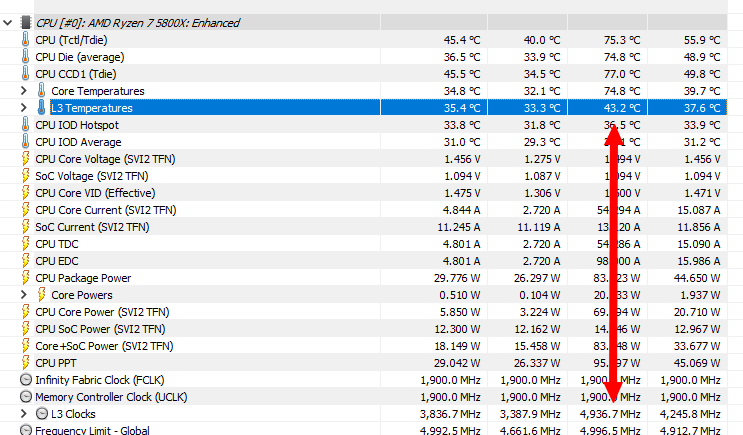Click clock icon beside Infinity Fabric Clock
The height and width of the screenshot is (435, 743).
tap(26, 380)
